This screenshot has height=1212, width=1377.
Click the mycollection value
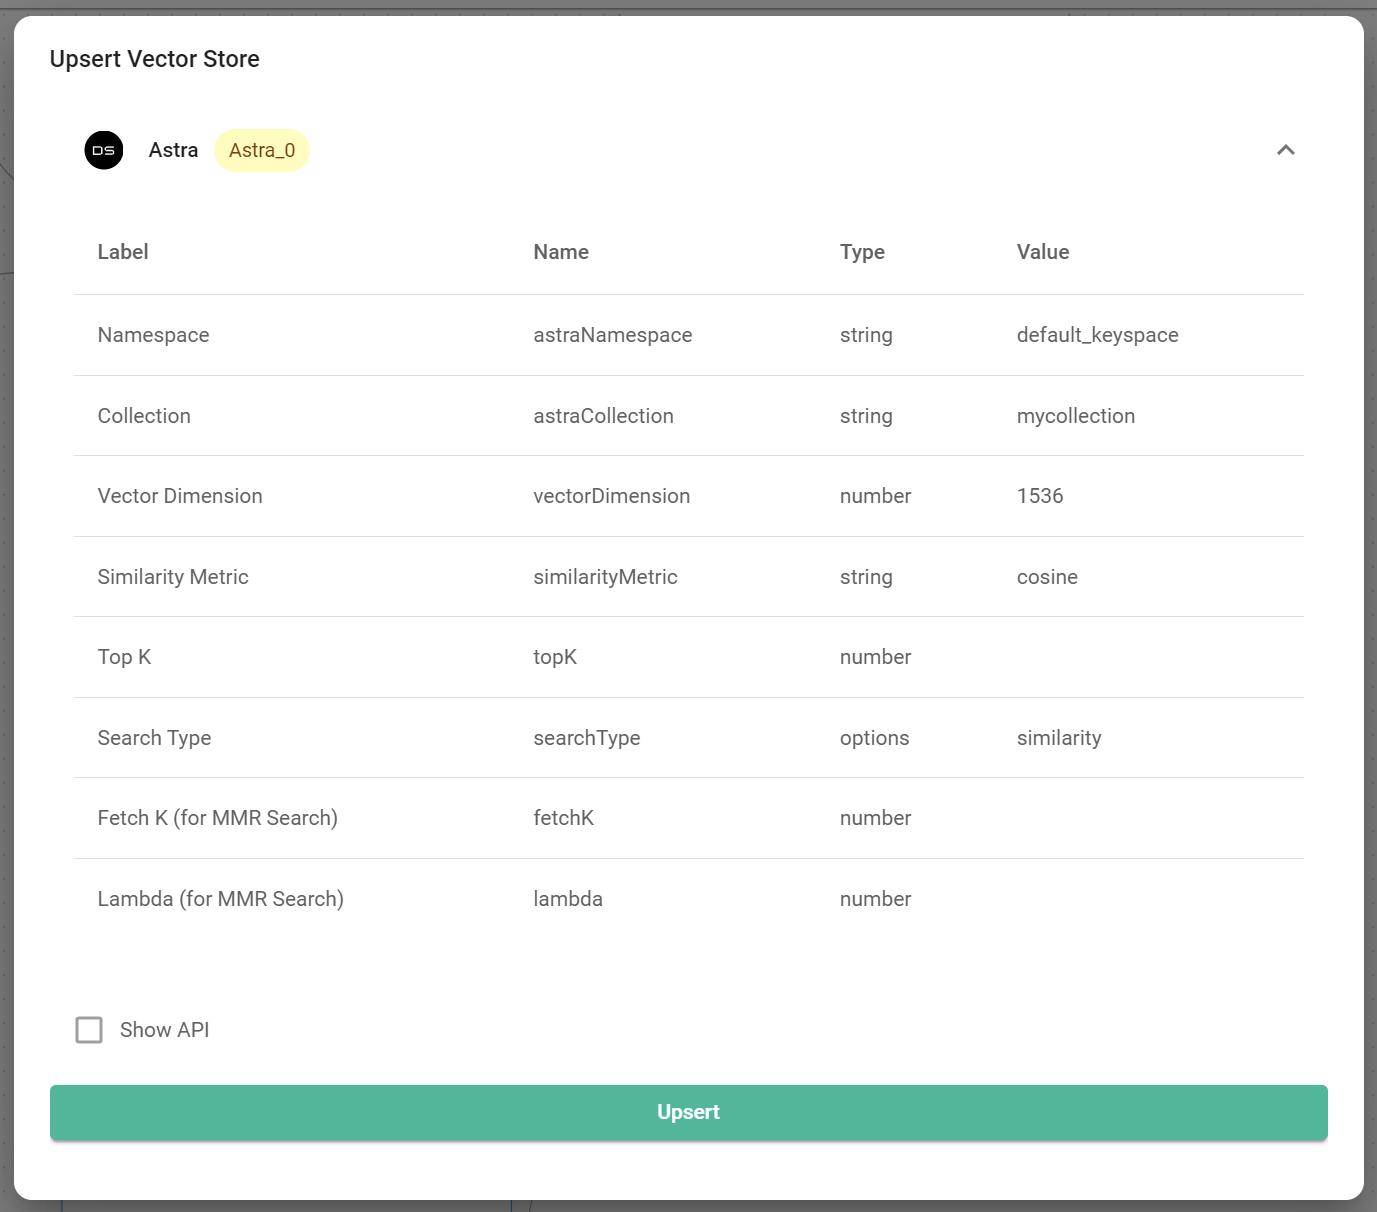[1075, 416]
